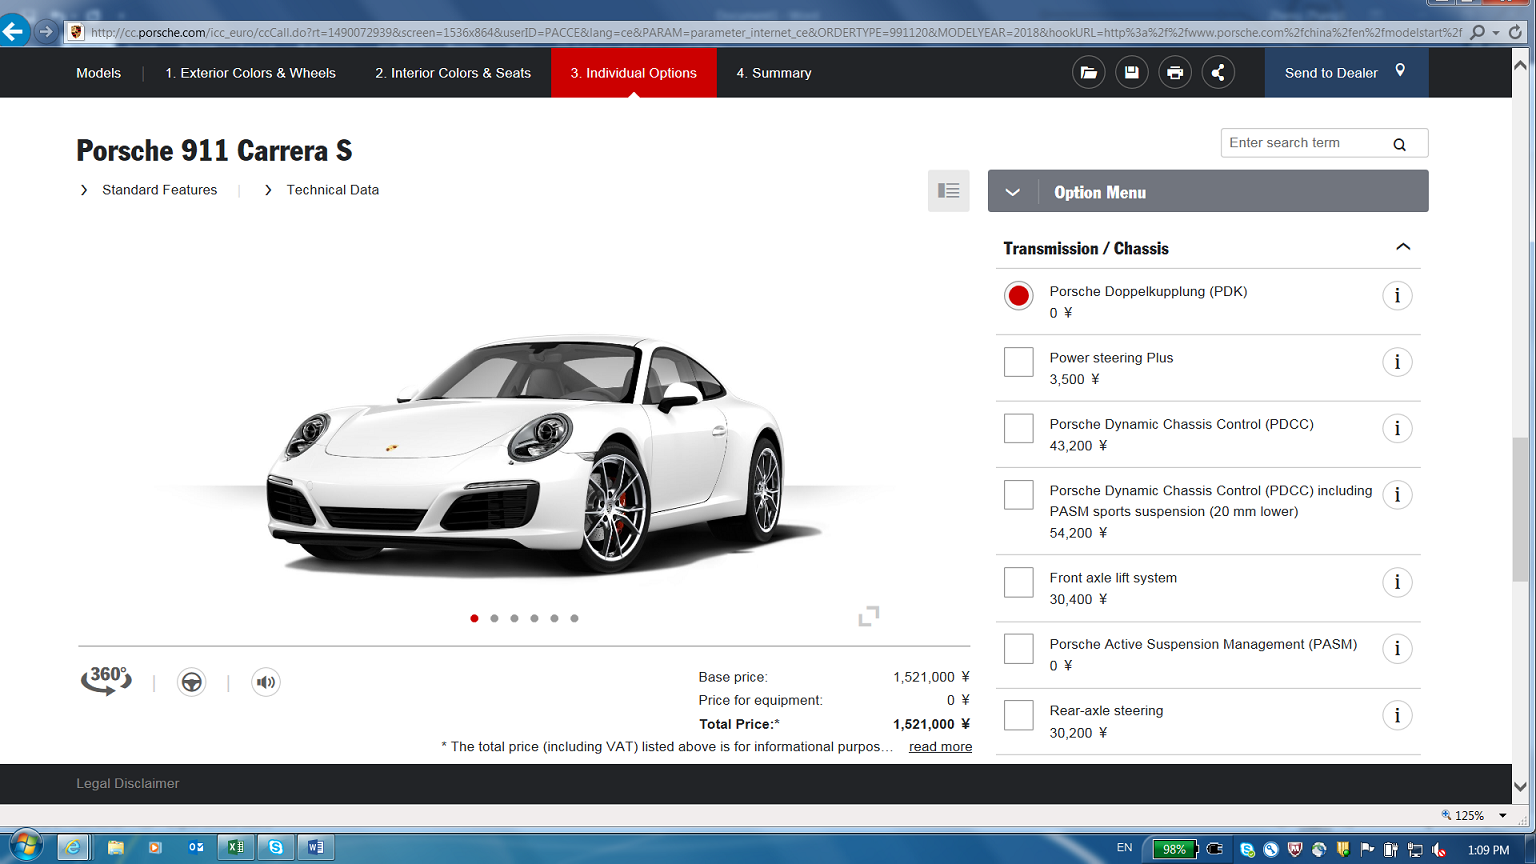This screenshot has width=1536, height=864.
Task: Show the interior steering wheel view
Action: point(191,683)
